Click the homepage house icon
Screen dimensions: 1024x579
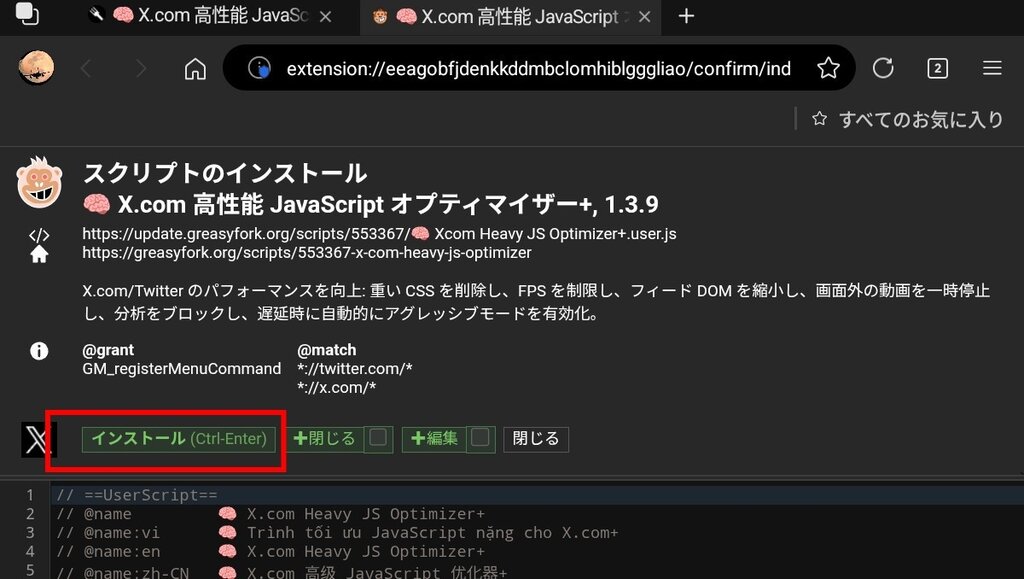39,254
